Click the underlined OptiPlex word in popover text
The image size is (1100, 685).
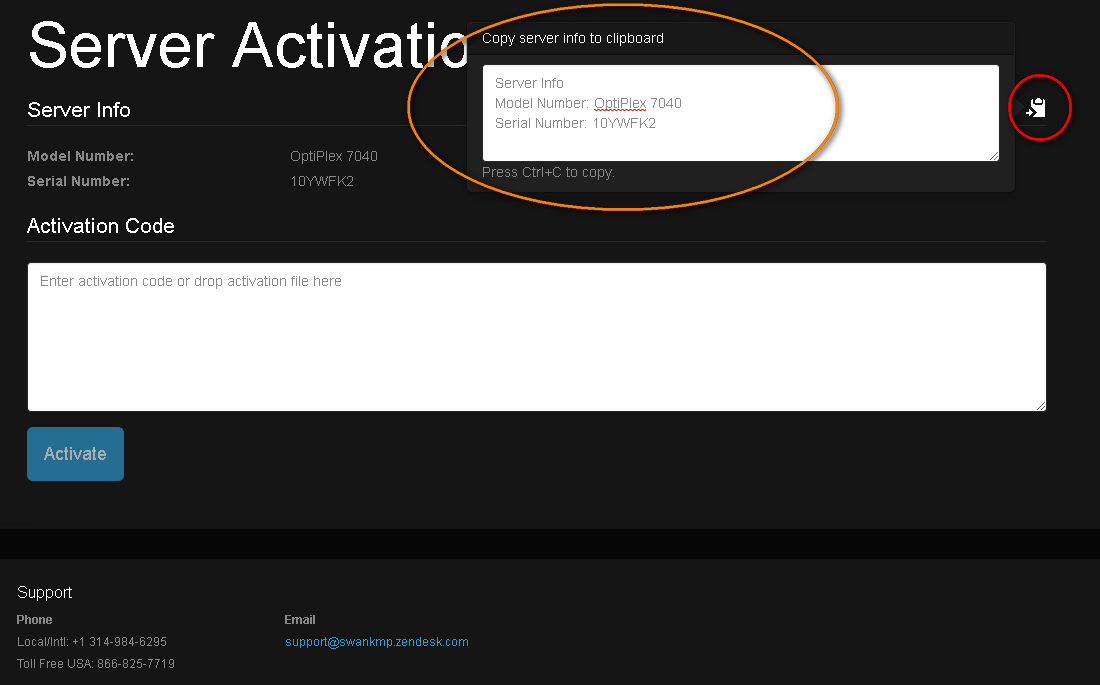point(620,103)
